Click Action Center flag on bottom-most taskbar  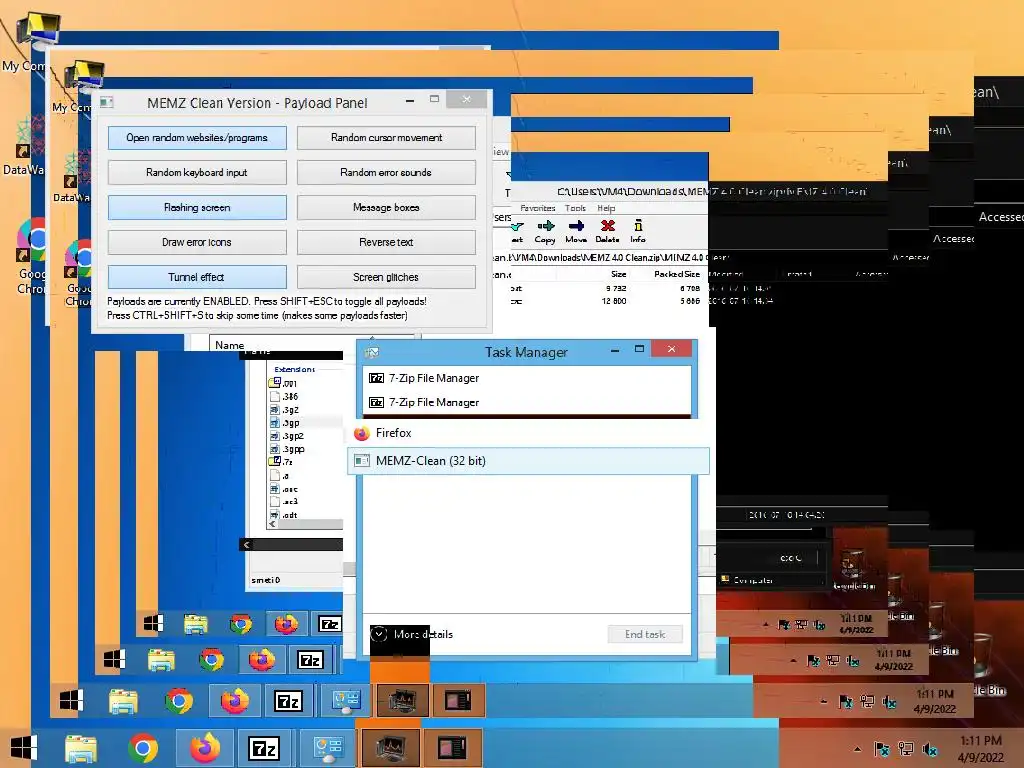tap(881, 749)
